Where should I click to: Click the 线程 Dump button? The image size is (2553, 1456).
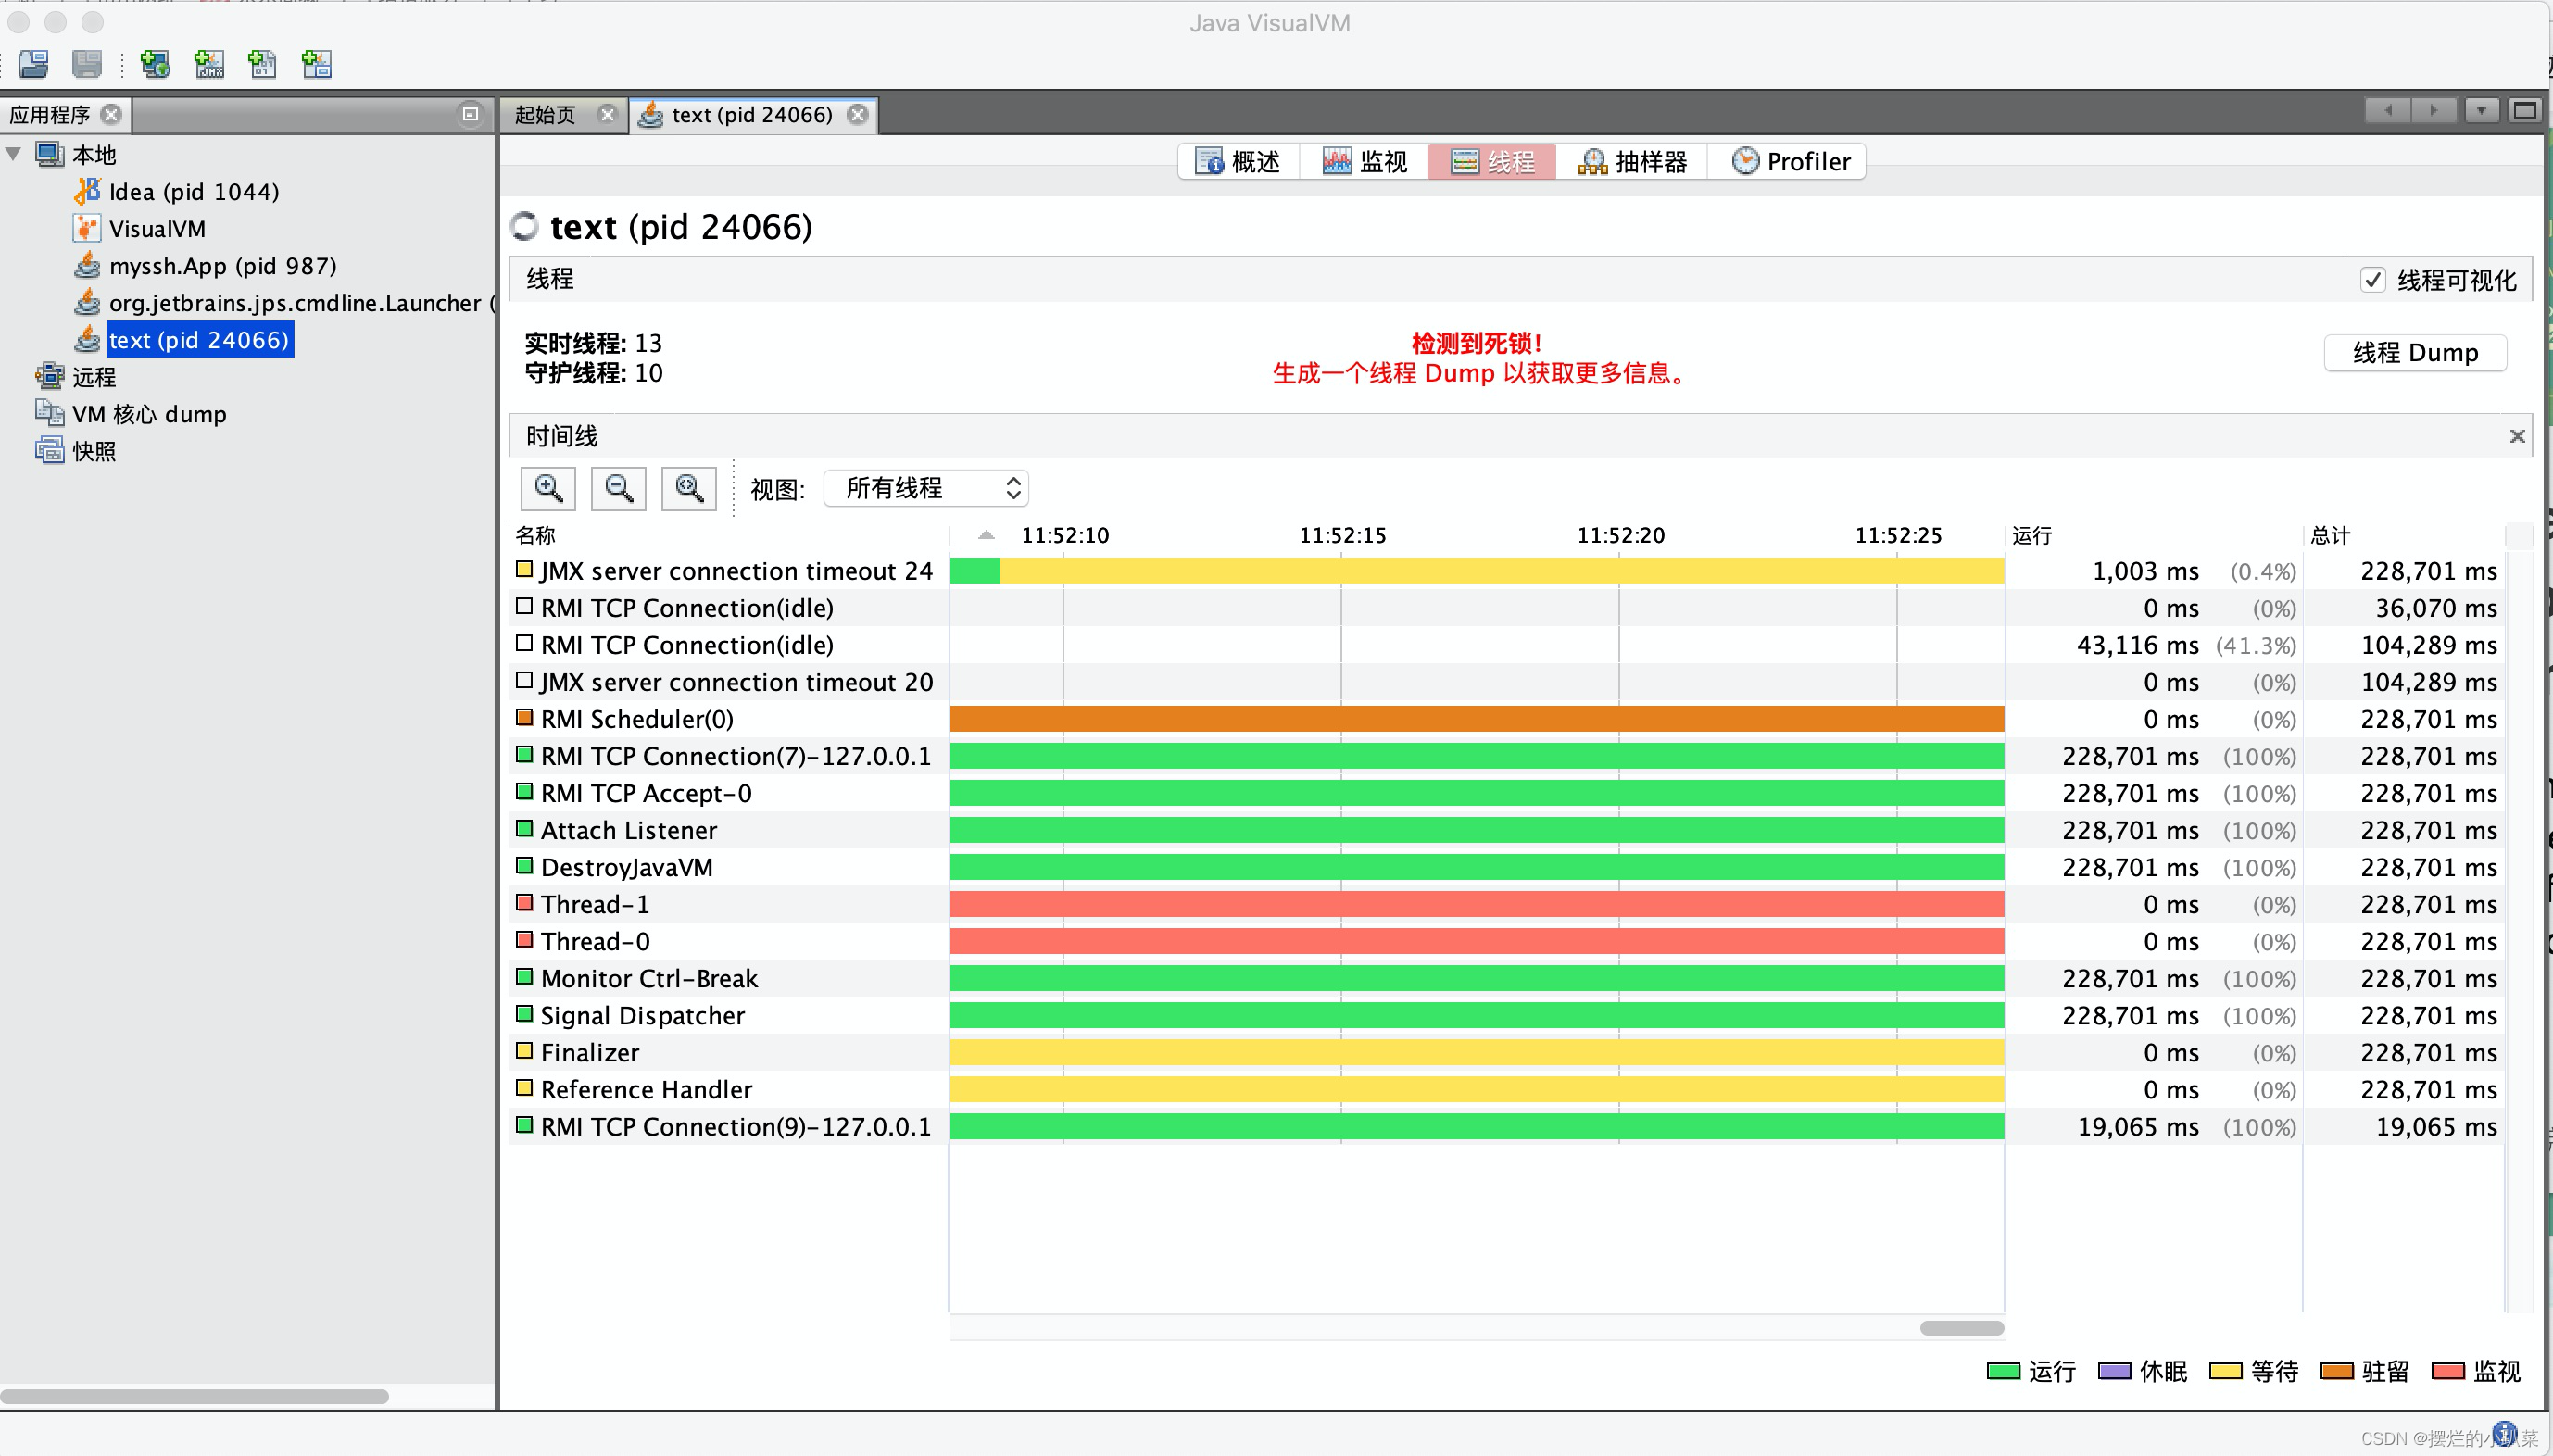[x=2415, y=352]
